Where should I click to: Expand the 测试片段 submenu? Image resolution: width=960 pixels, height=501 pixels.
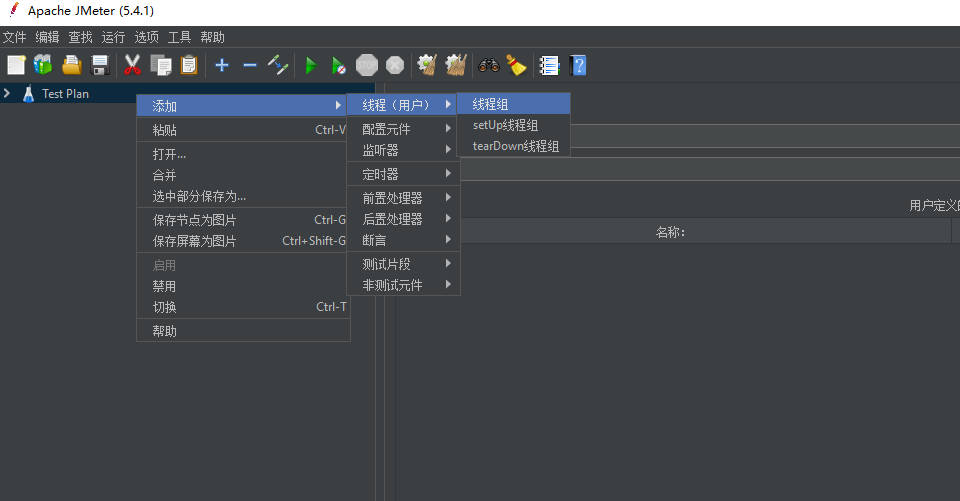pyautogui.click(x=403, y=264)
